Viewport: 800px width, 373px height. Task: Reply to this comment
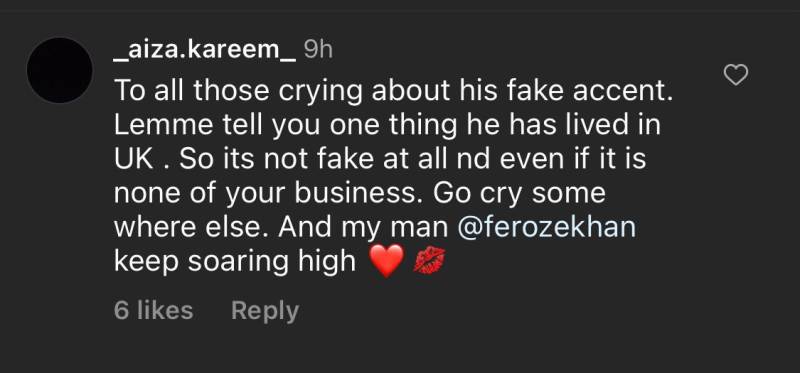coord(265,311)
